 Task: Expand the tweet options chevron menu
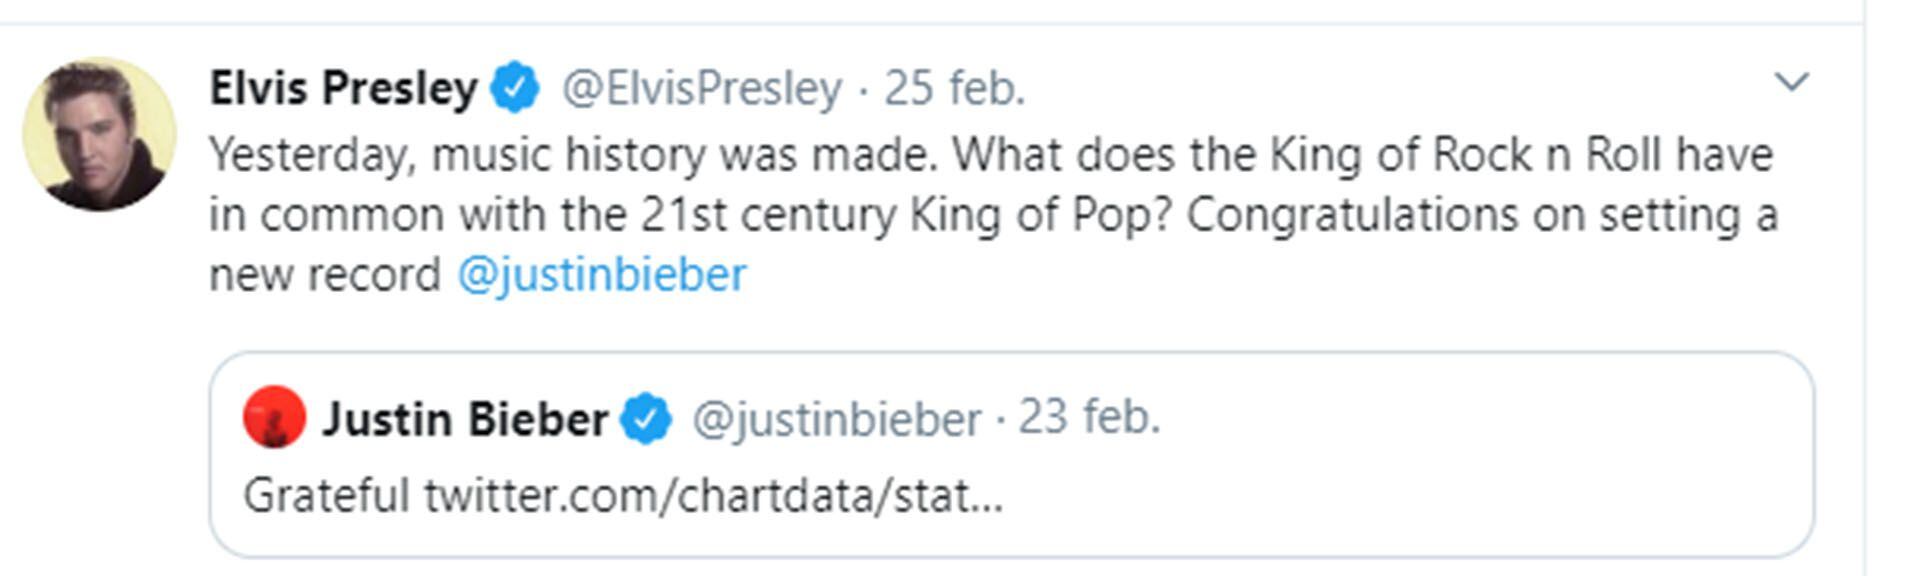pyautogui.click(x=1791, y=82)
